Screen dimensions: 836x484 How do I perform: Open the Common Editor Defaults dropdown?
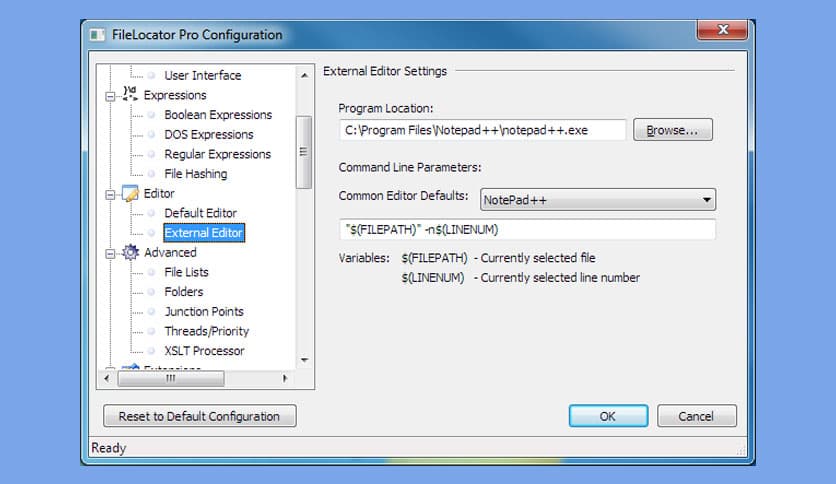[x=598, y=200]
